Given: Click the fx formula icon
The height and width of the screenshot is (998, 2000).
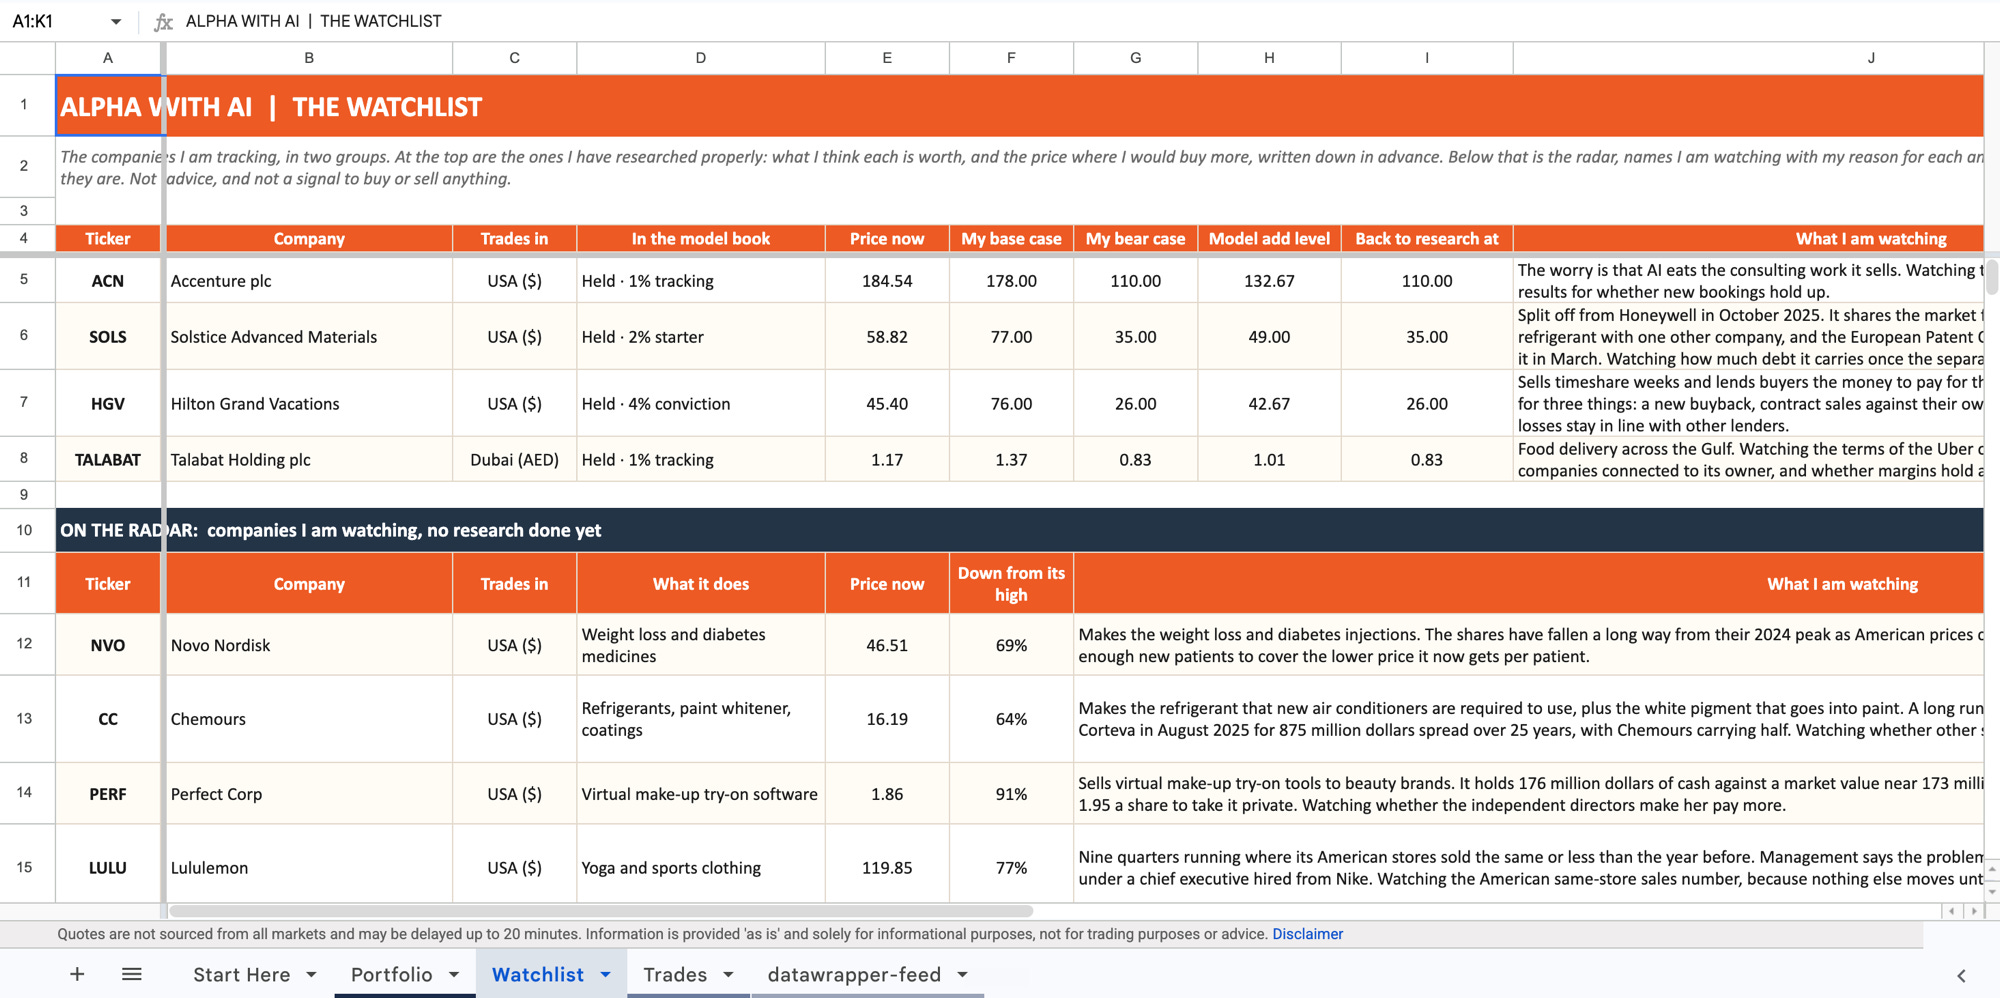Looking at the screenshot, I should coord(163,21).
